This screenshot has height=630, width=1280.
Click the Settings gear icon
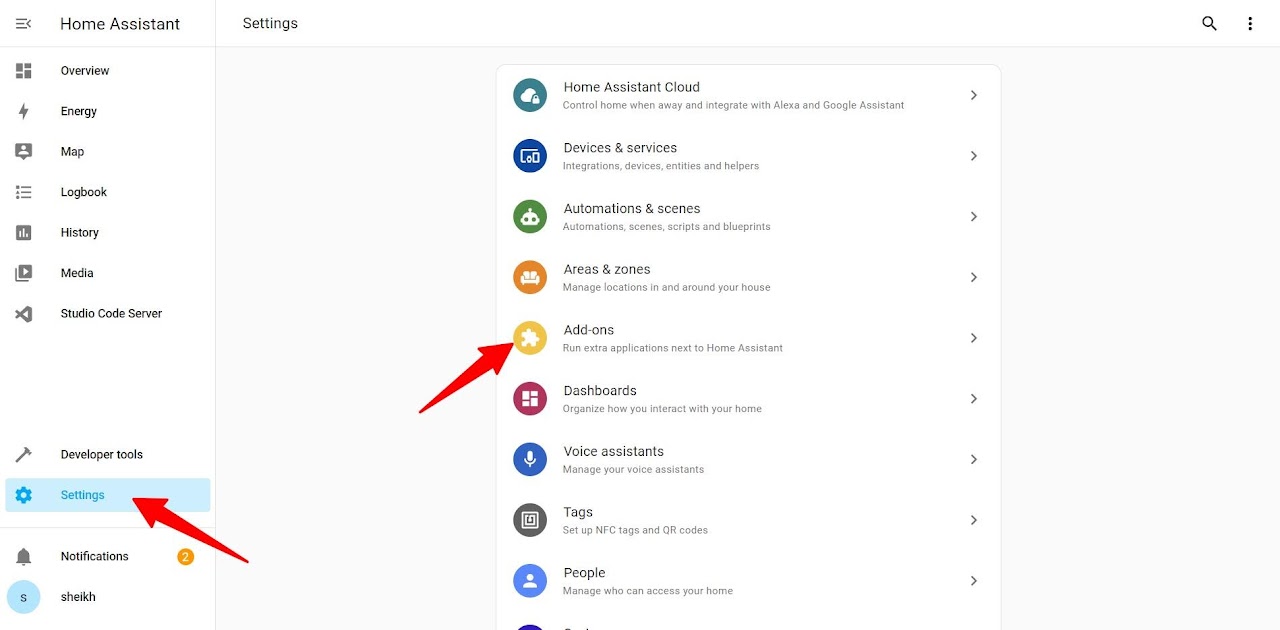(x=24, y=495)
